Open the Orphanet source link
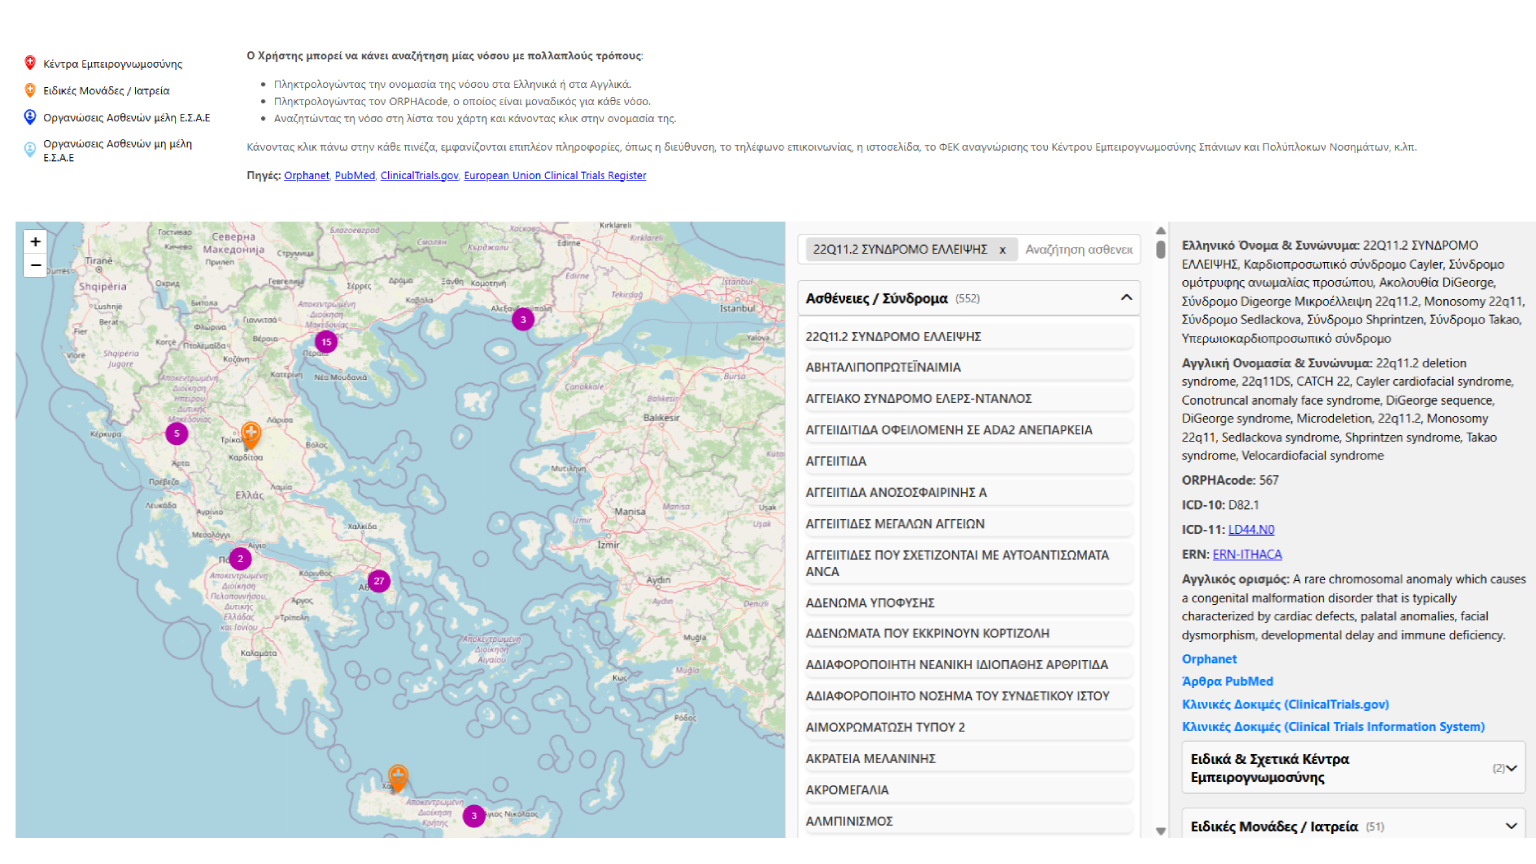Image resolution: width=1536 pixels, height=864 pixels. tap(306, 176)
